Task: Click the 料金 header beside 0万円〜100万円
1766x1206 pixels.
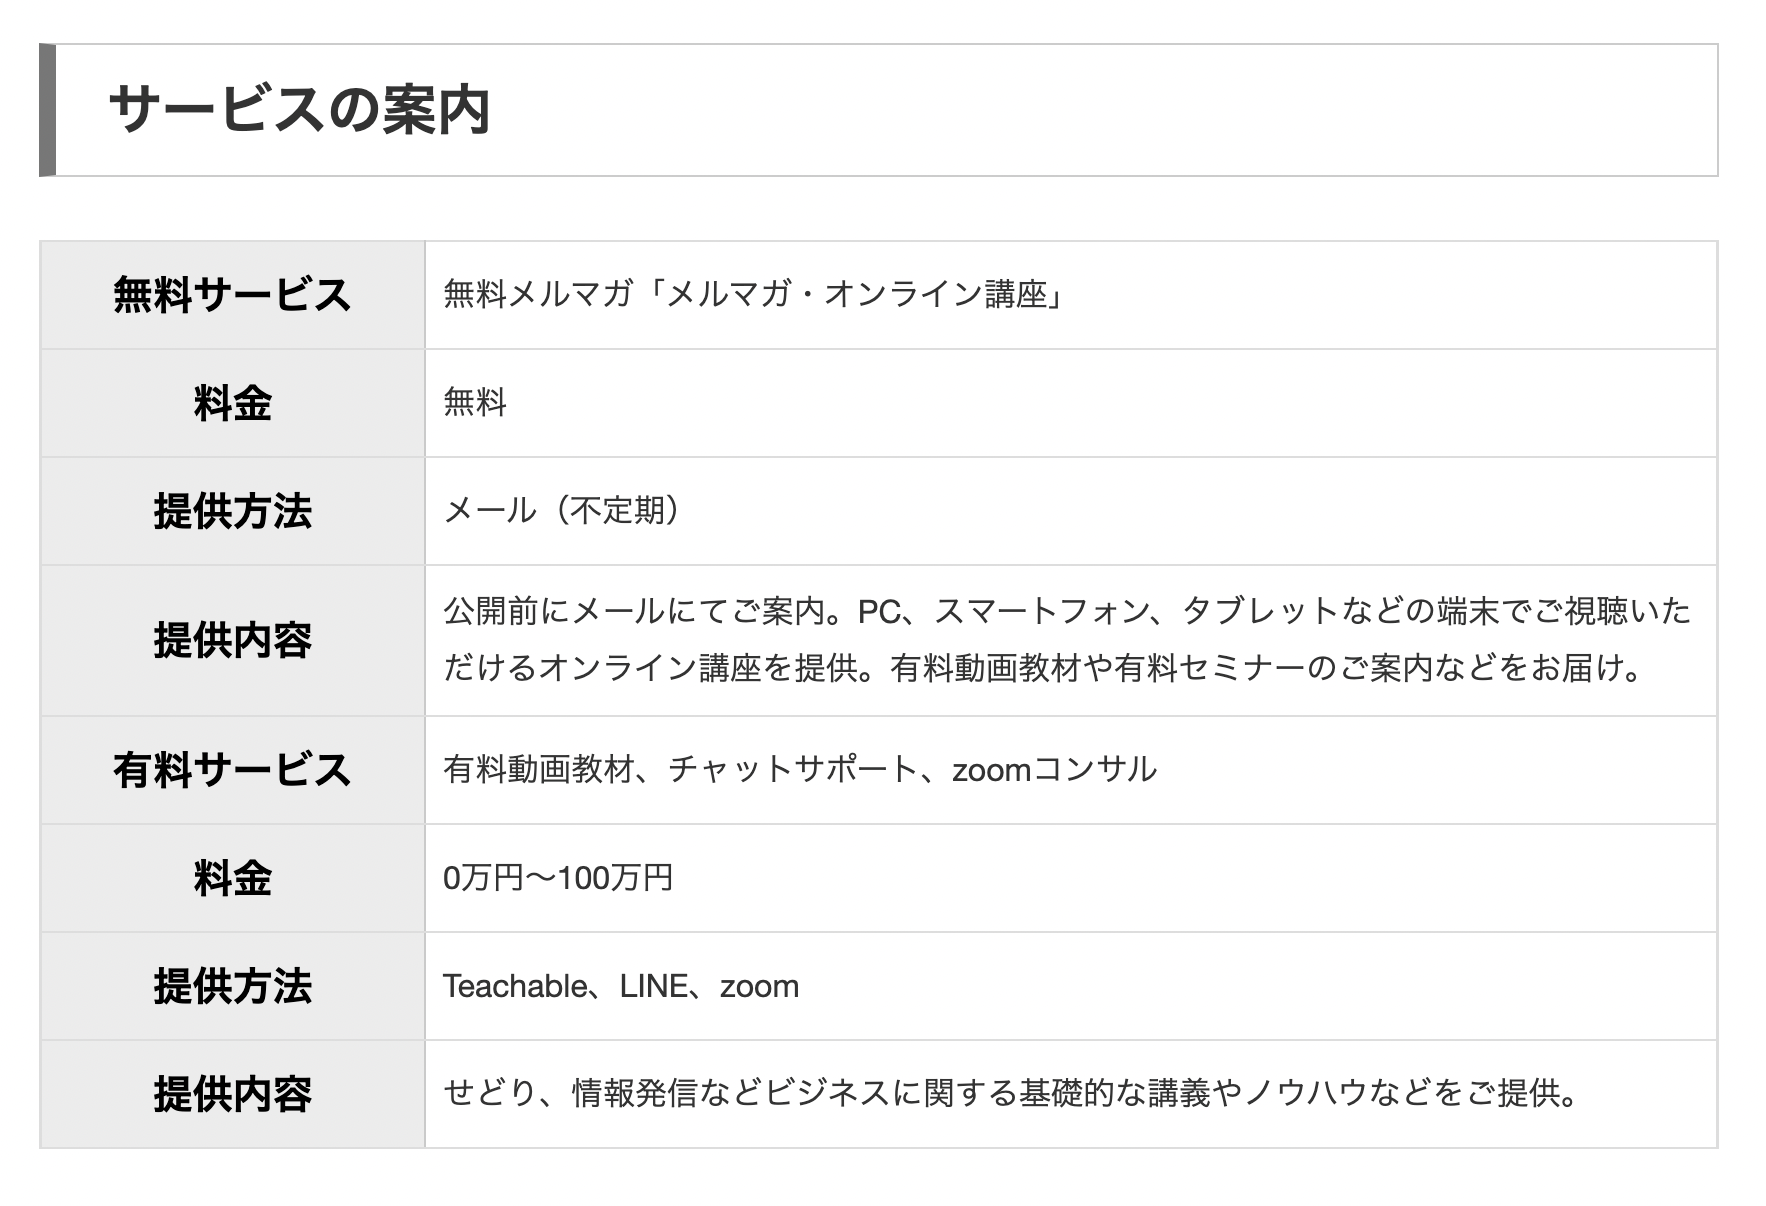Action: [x=232, y=878]
